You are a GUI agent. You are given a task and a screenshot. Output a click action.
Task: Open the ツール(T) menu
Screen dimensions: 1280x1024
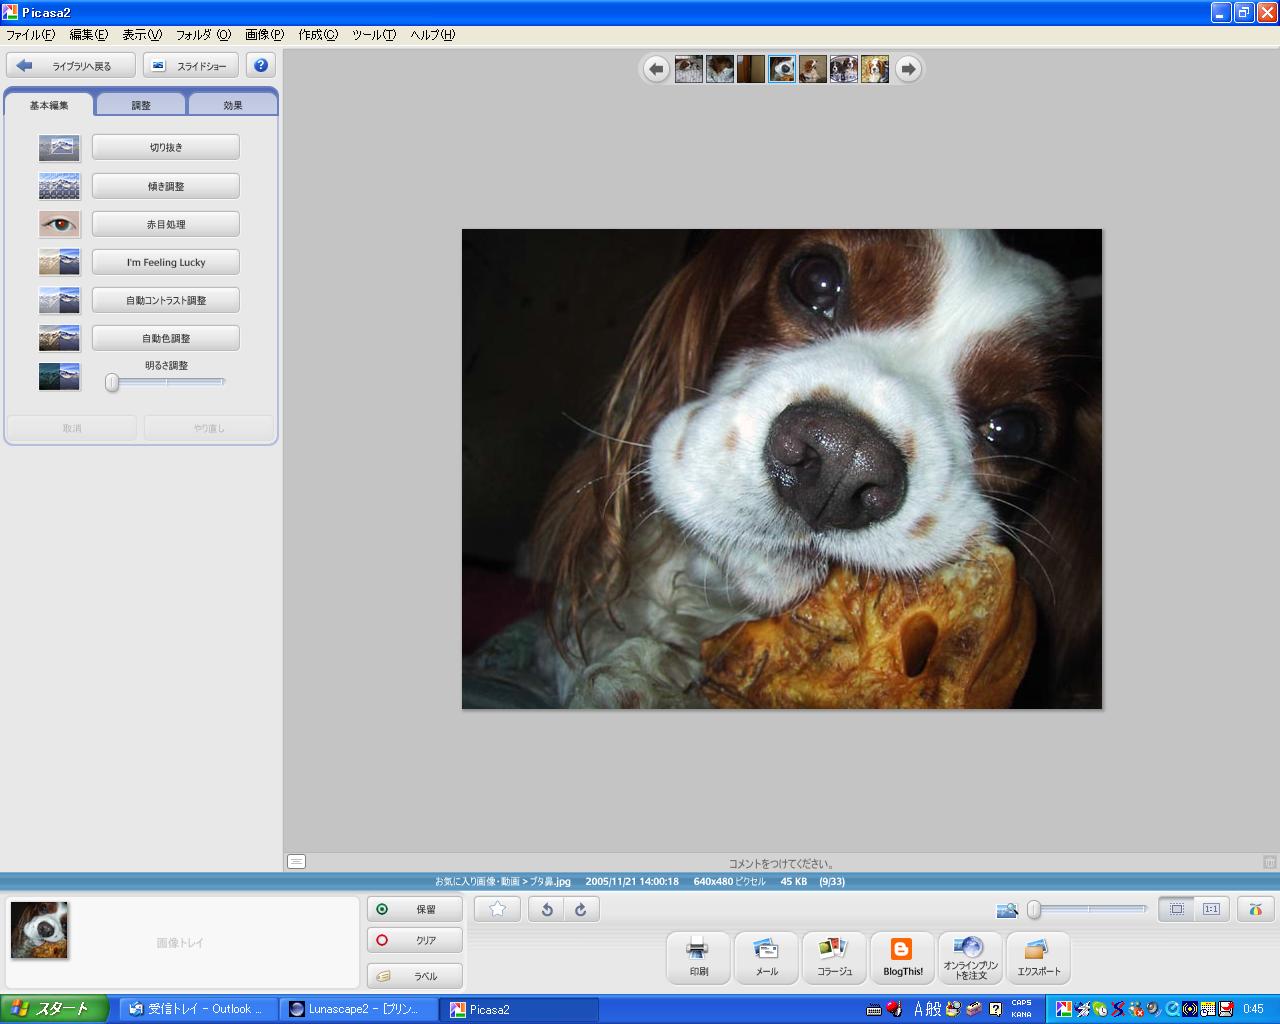[x=374, y=34]
